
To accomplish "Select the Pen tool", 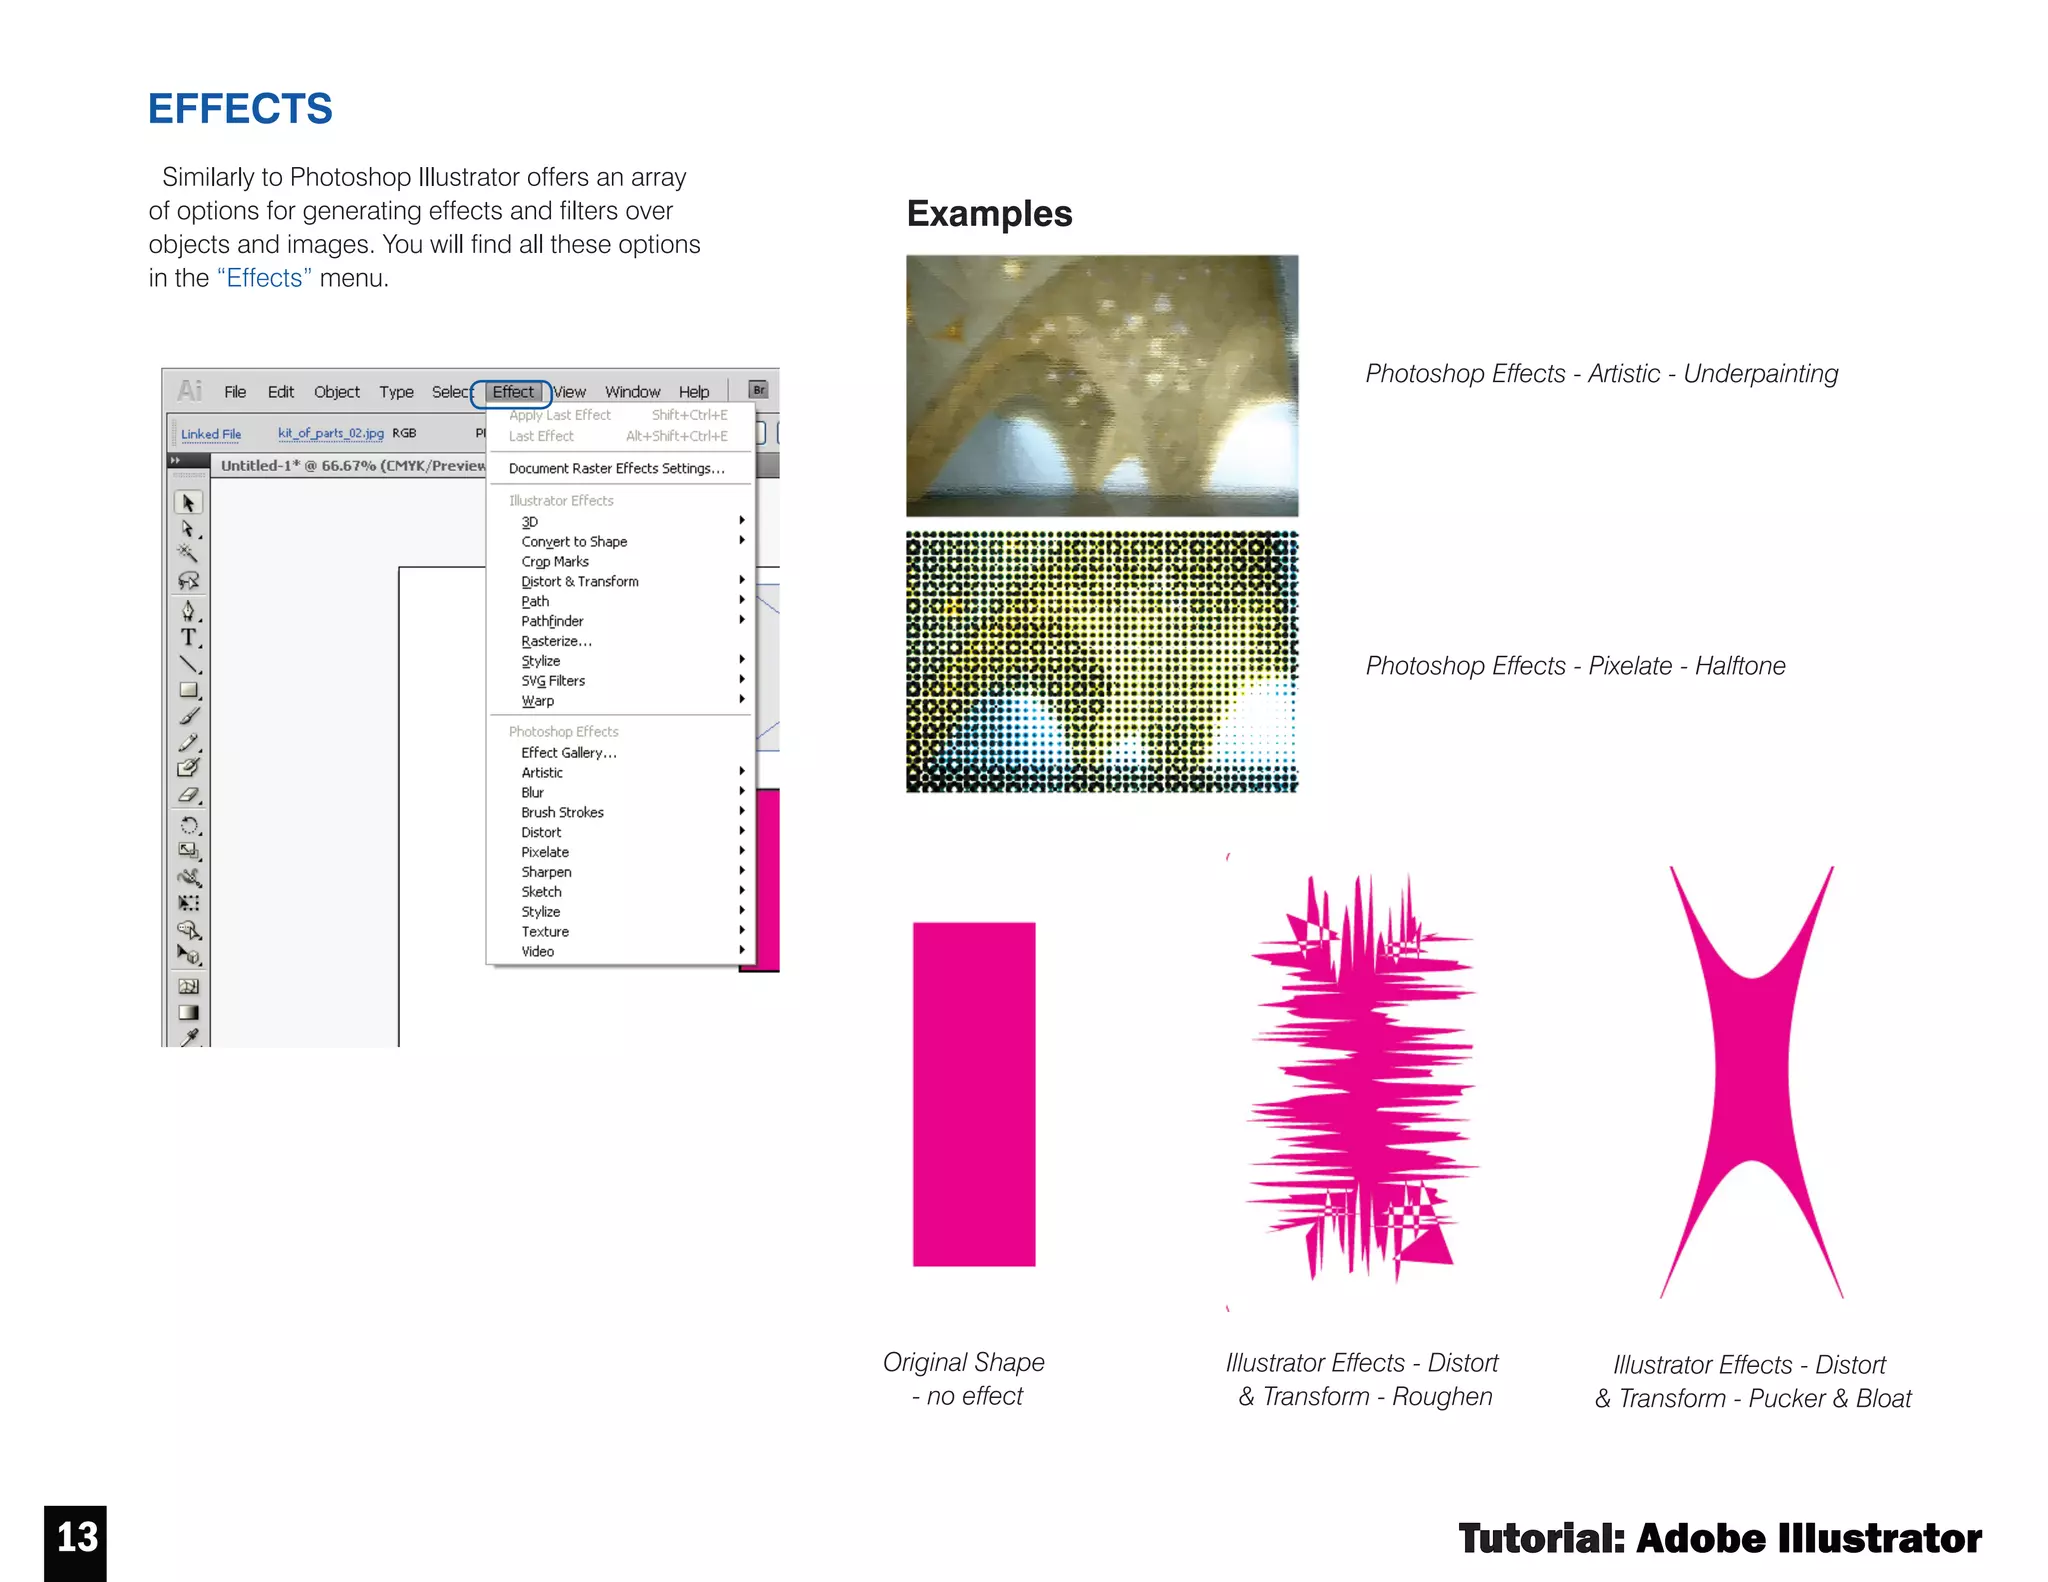I will click(x=188, y=610).
